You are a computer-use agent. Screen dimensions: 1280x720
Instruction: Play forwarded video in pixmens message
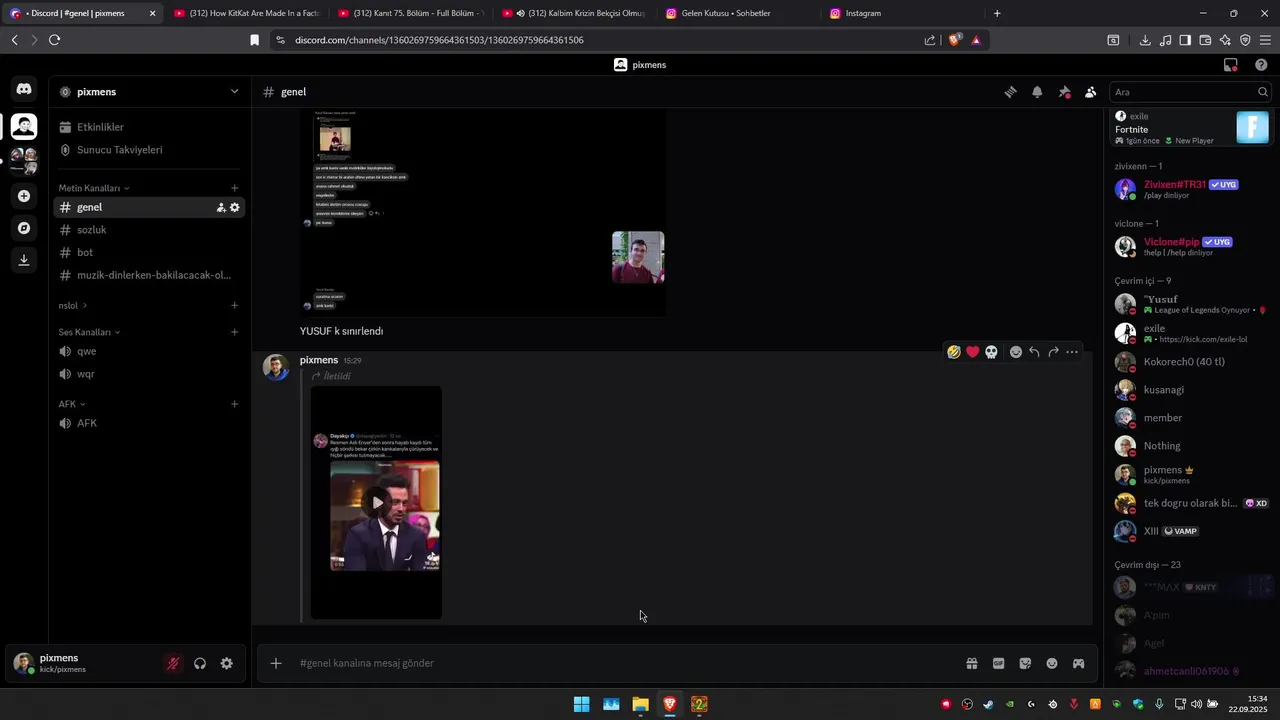[x=377, y=503]
